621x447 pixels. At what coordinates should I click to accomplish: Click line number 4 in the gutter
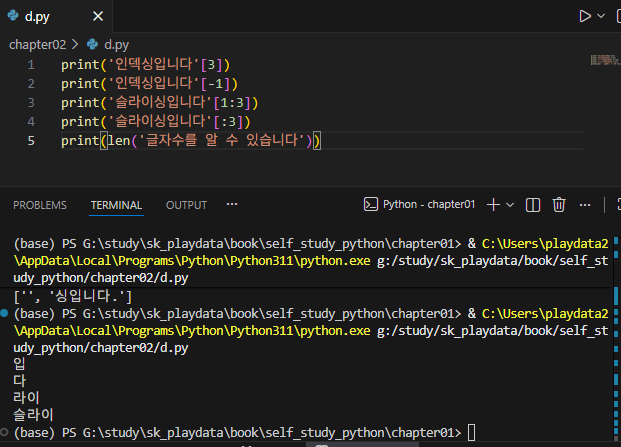click(31, 122)
